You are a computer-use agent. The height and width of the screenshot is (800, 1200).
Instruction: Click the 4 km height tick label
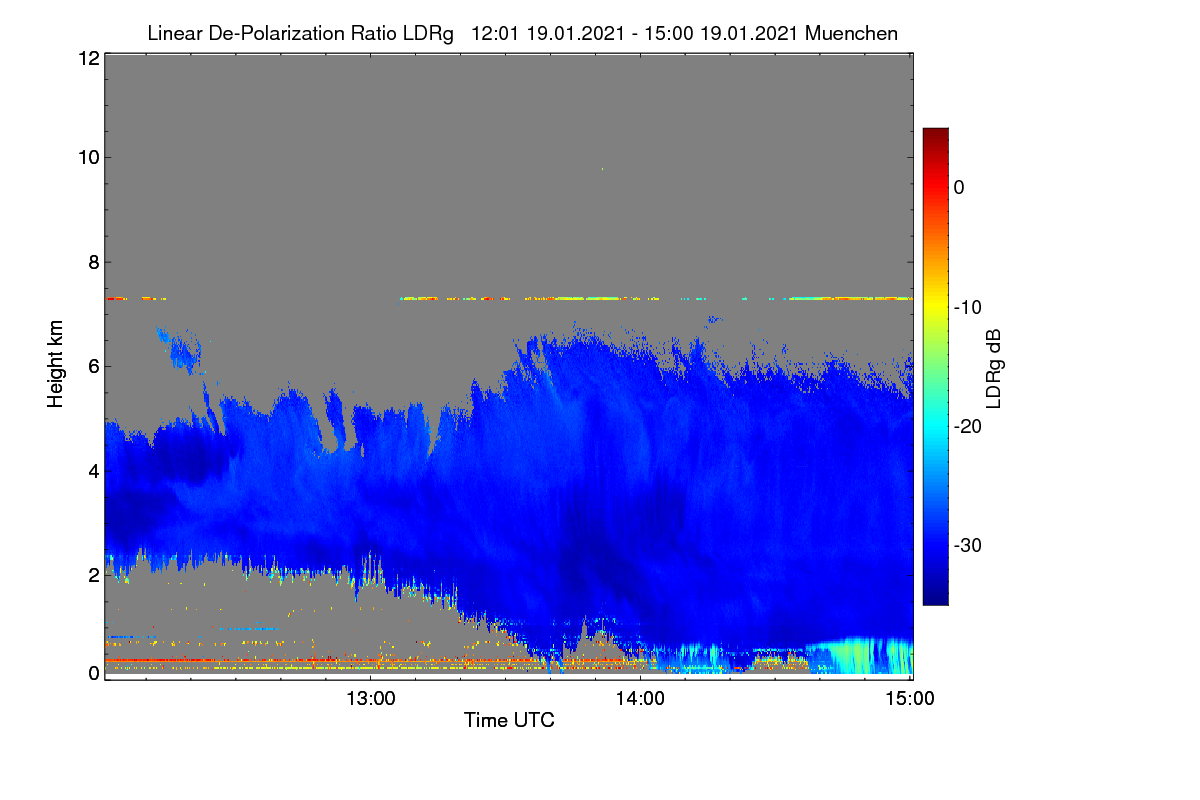[94, 470]
